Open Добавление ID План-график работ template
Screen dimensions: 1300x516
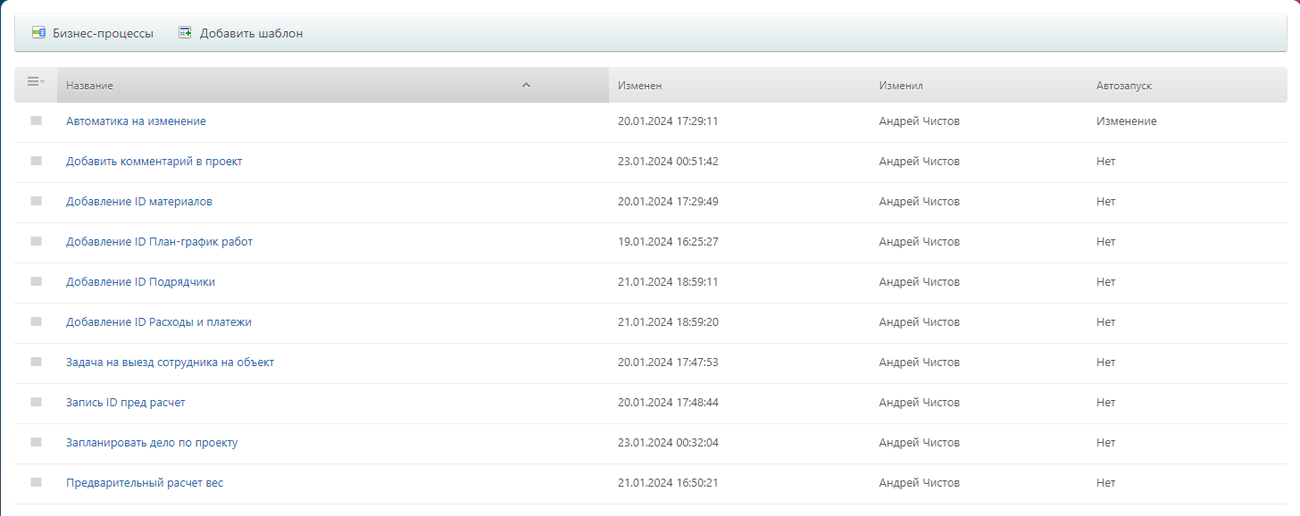(159, 242)
